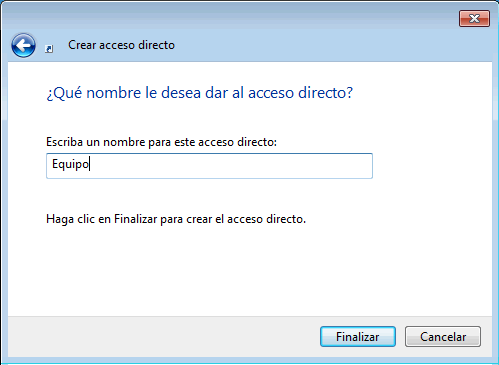The image size is (499, 365).
Task: Click Finalizar to create the shortcut
Action: 358,337
